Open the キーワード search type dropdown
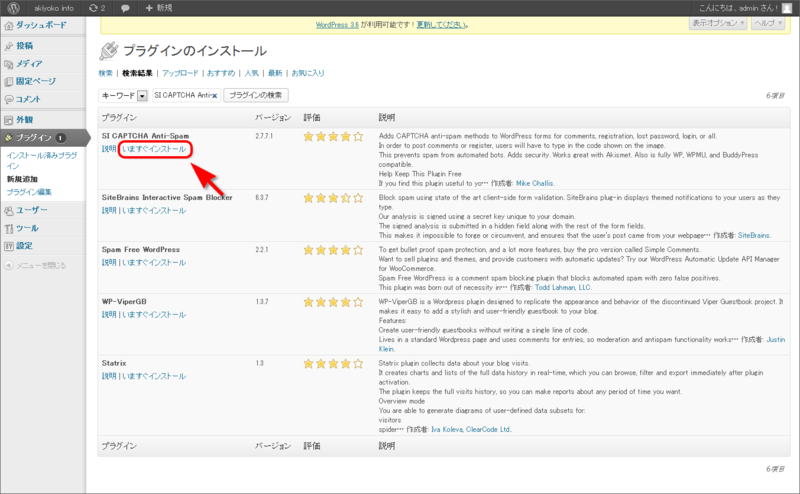This screenshot has height=494, width=800. coord(123,95)
